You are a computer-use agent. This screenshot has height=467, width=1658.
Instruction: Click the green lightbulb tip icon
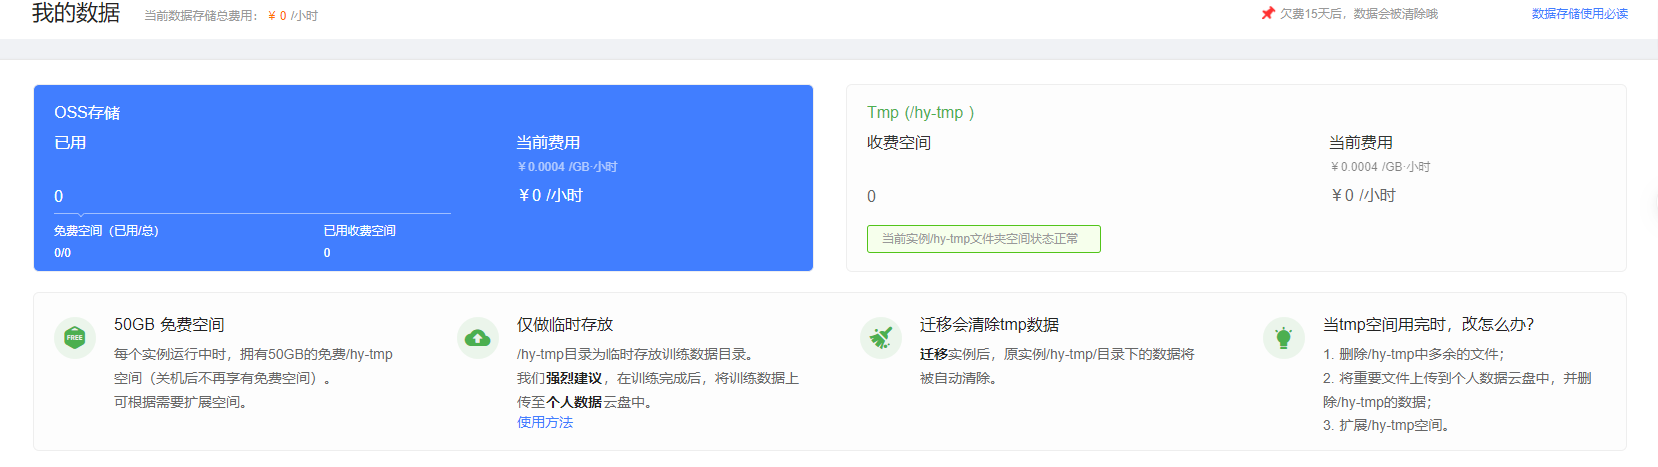coord(1284,338)
